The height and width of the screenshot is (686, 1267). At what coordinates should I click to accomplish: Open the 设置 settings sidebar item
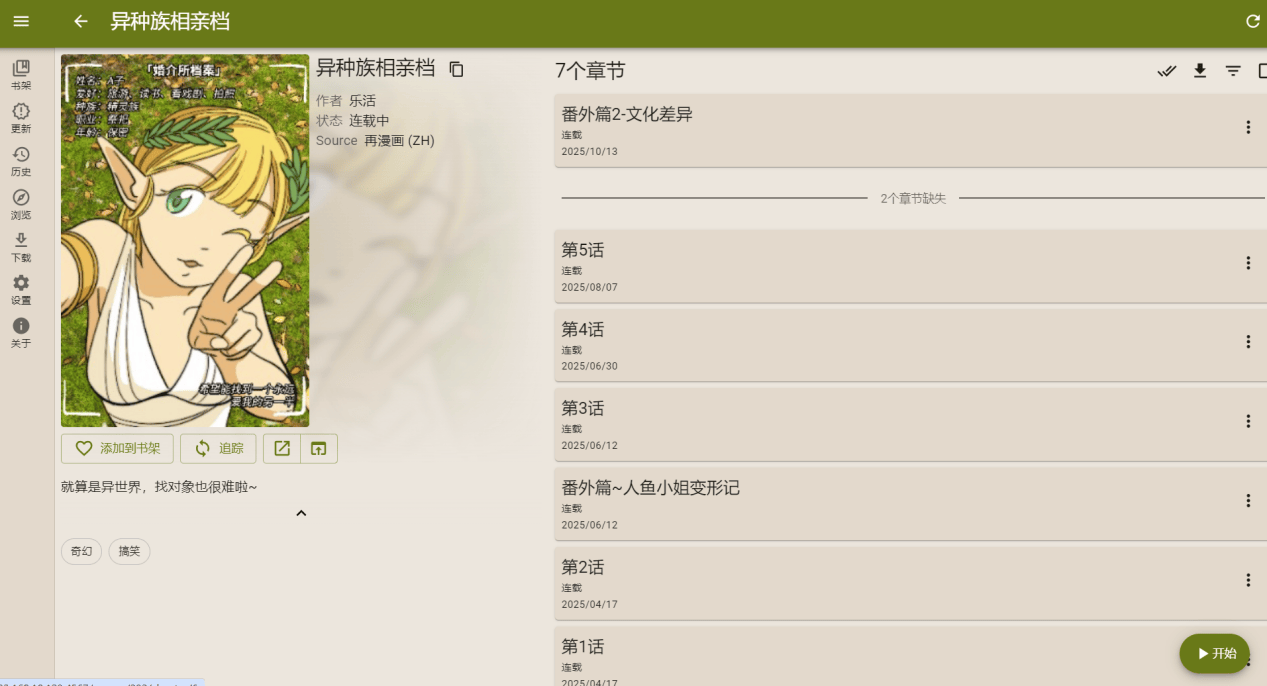pyautogui.click(x=21, y=290)
